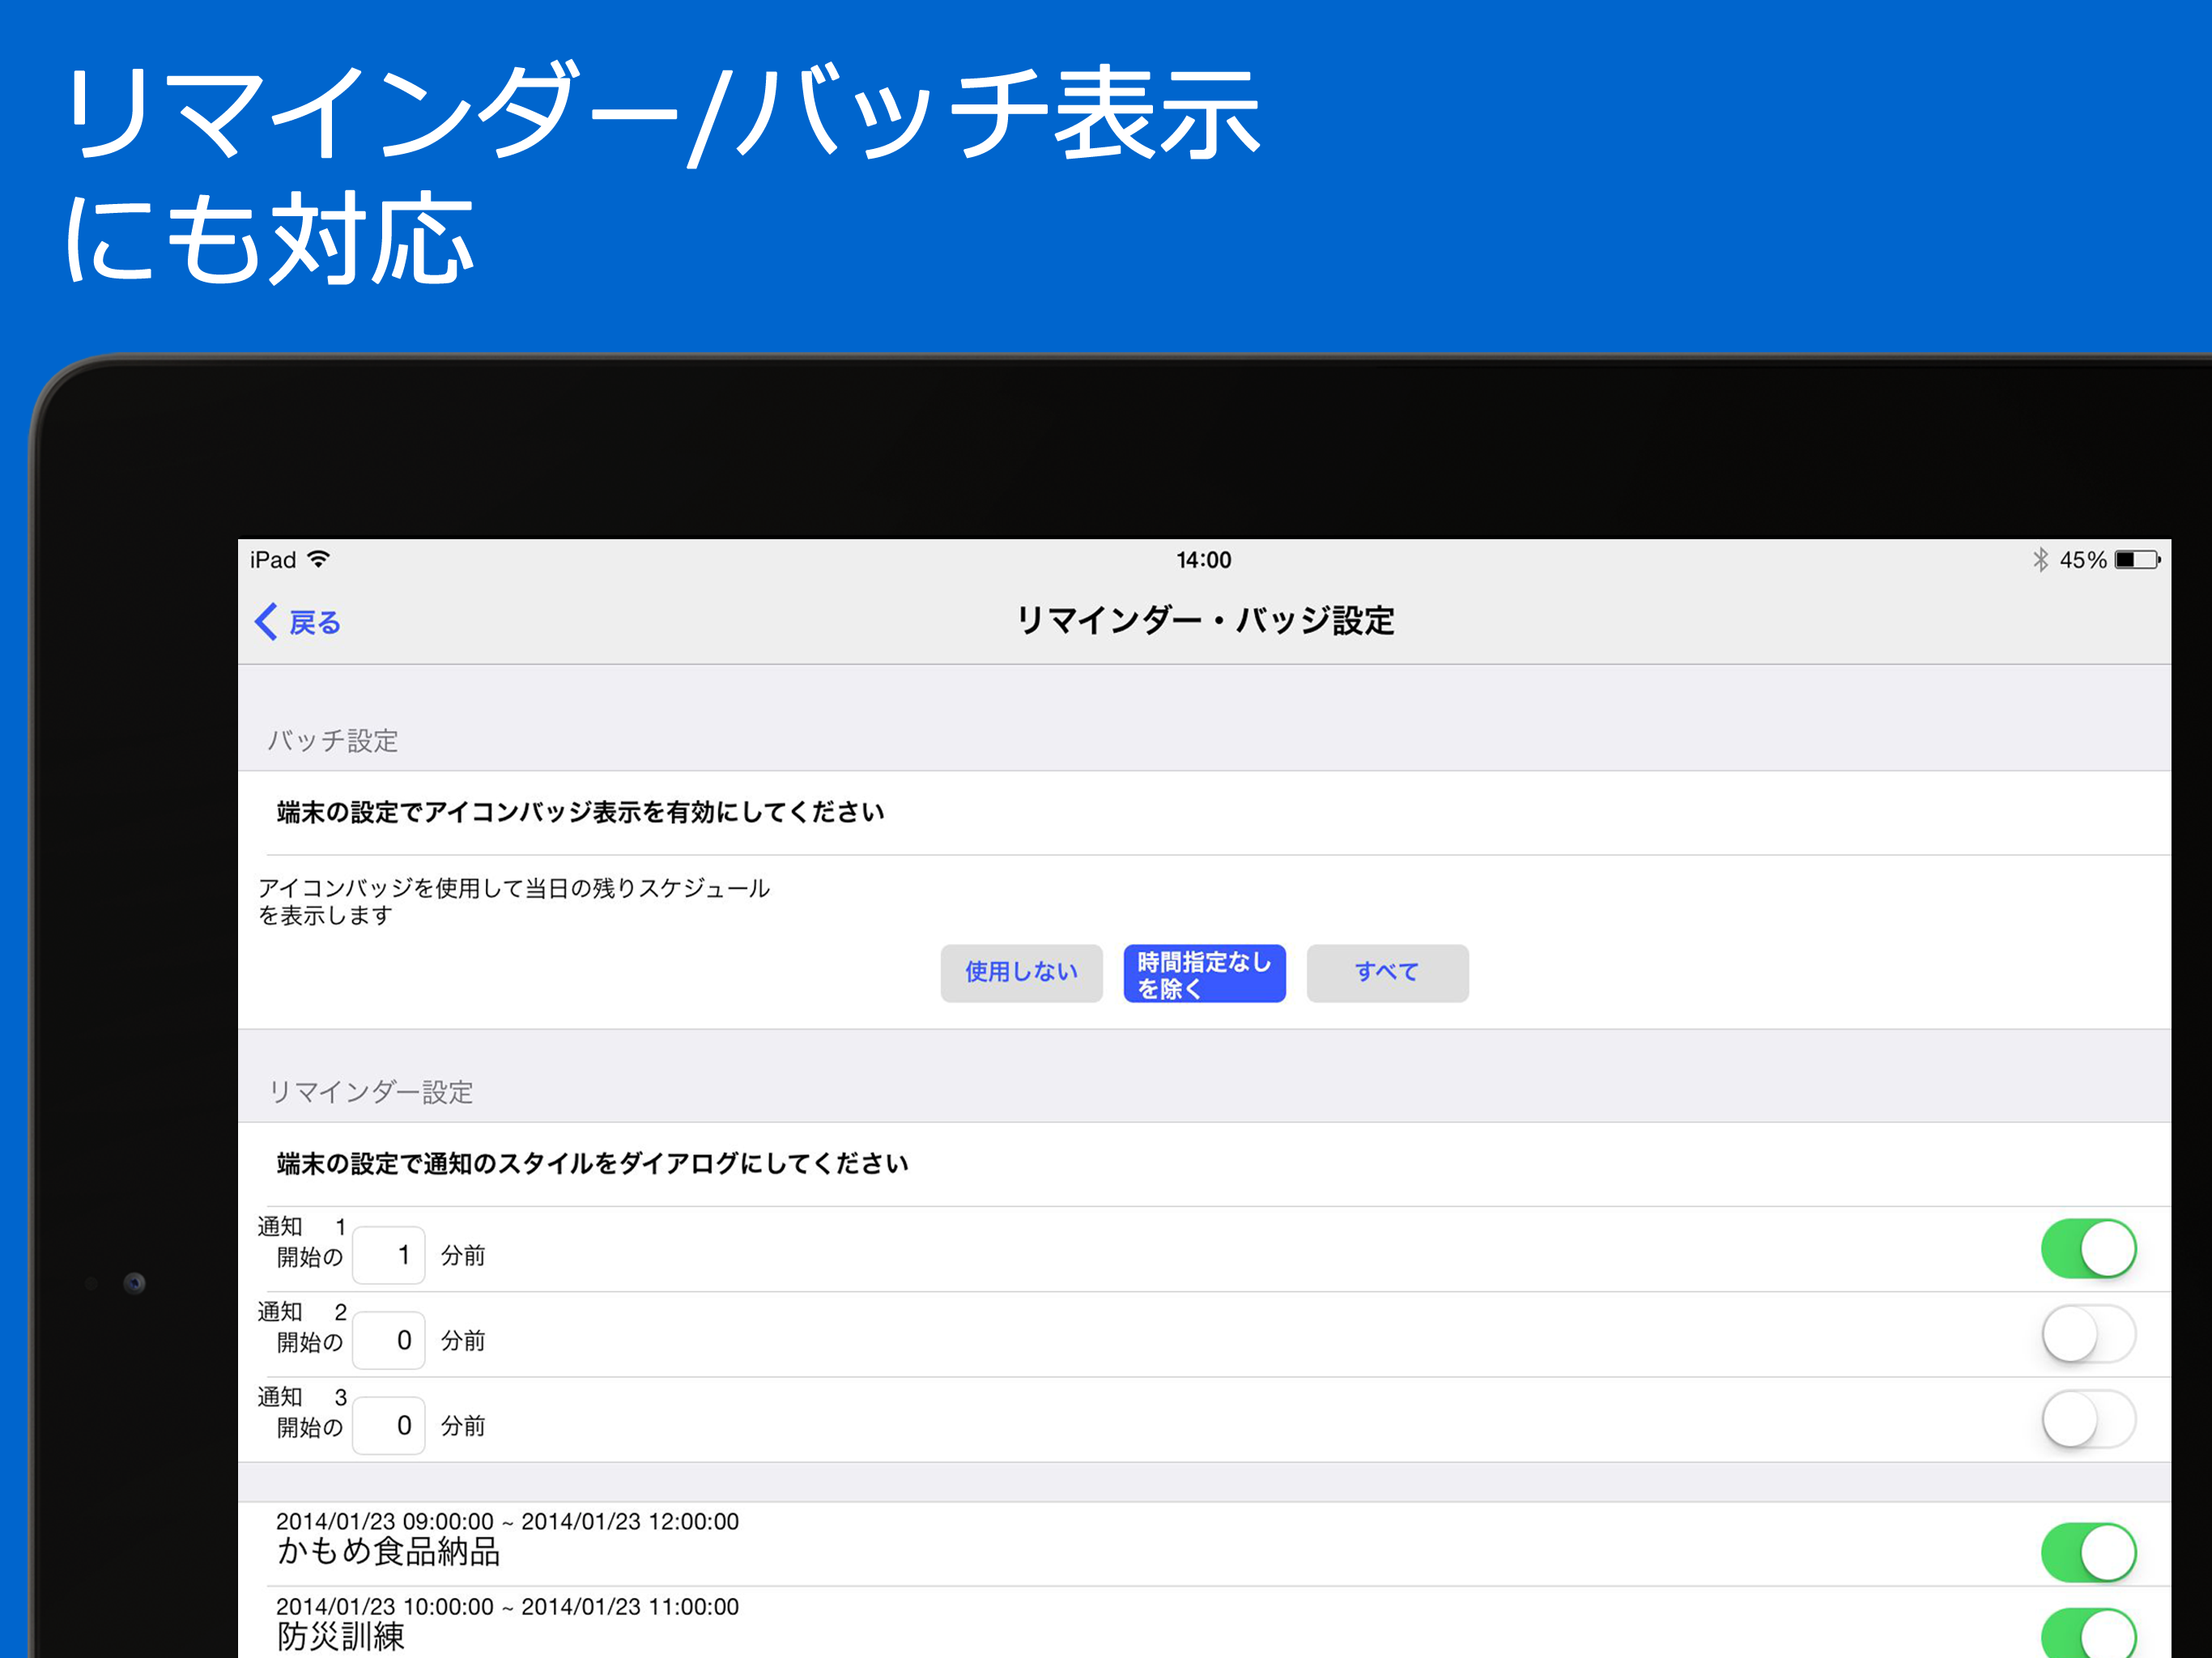The image size is (2212, 1658).
Task: Tap 2014/01/23 10:00:00 time range text
Action: (507, 1606)
